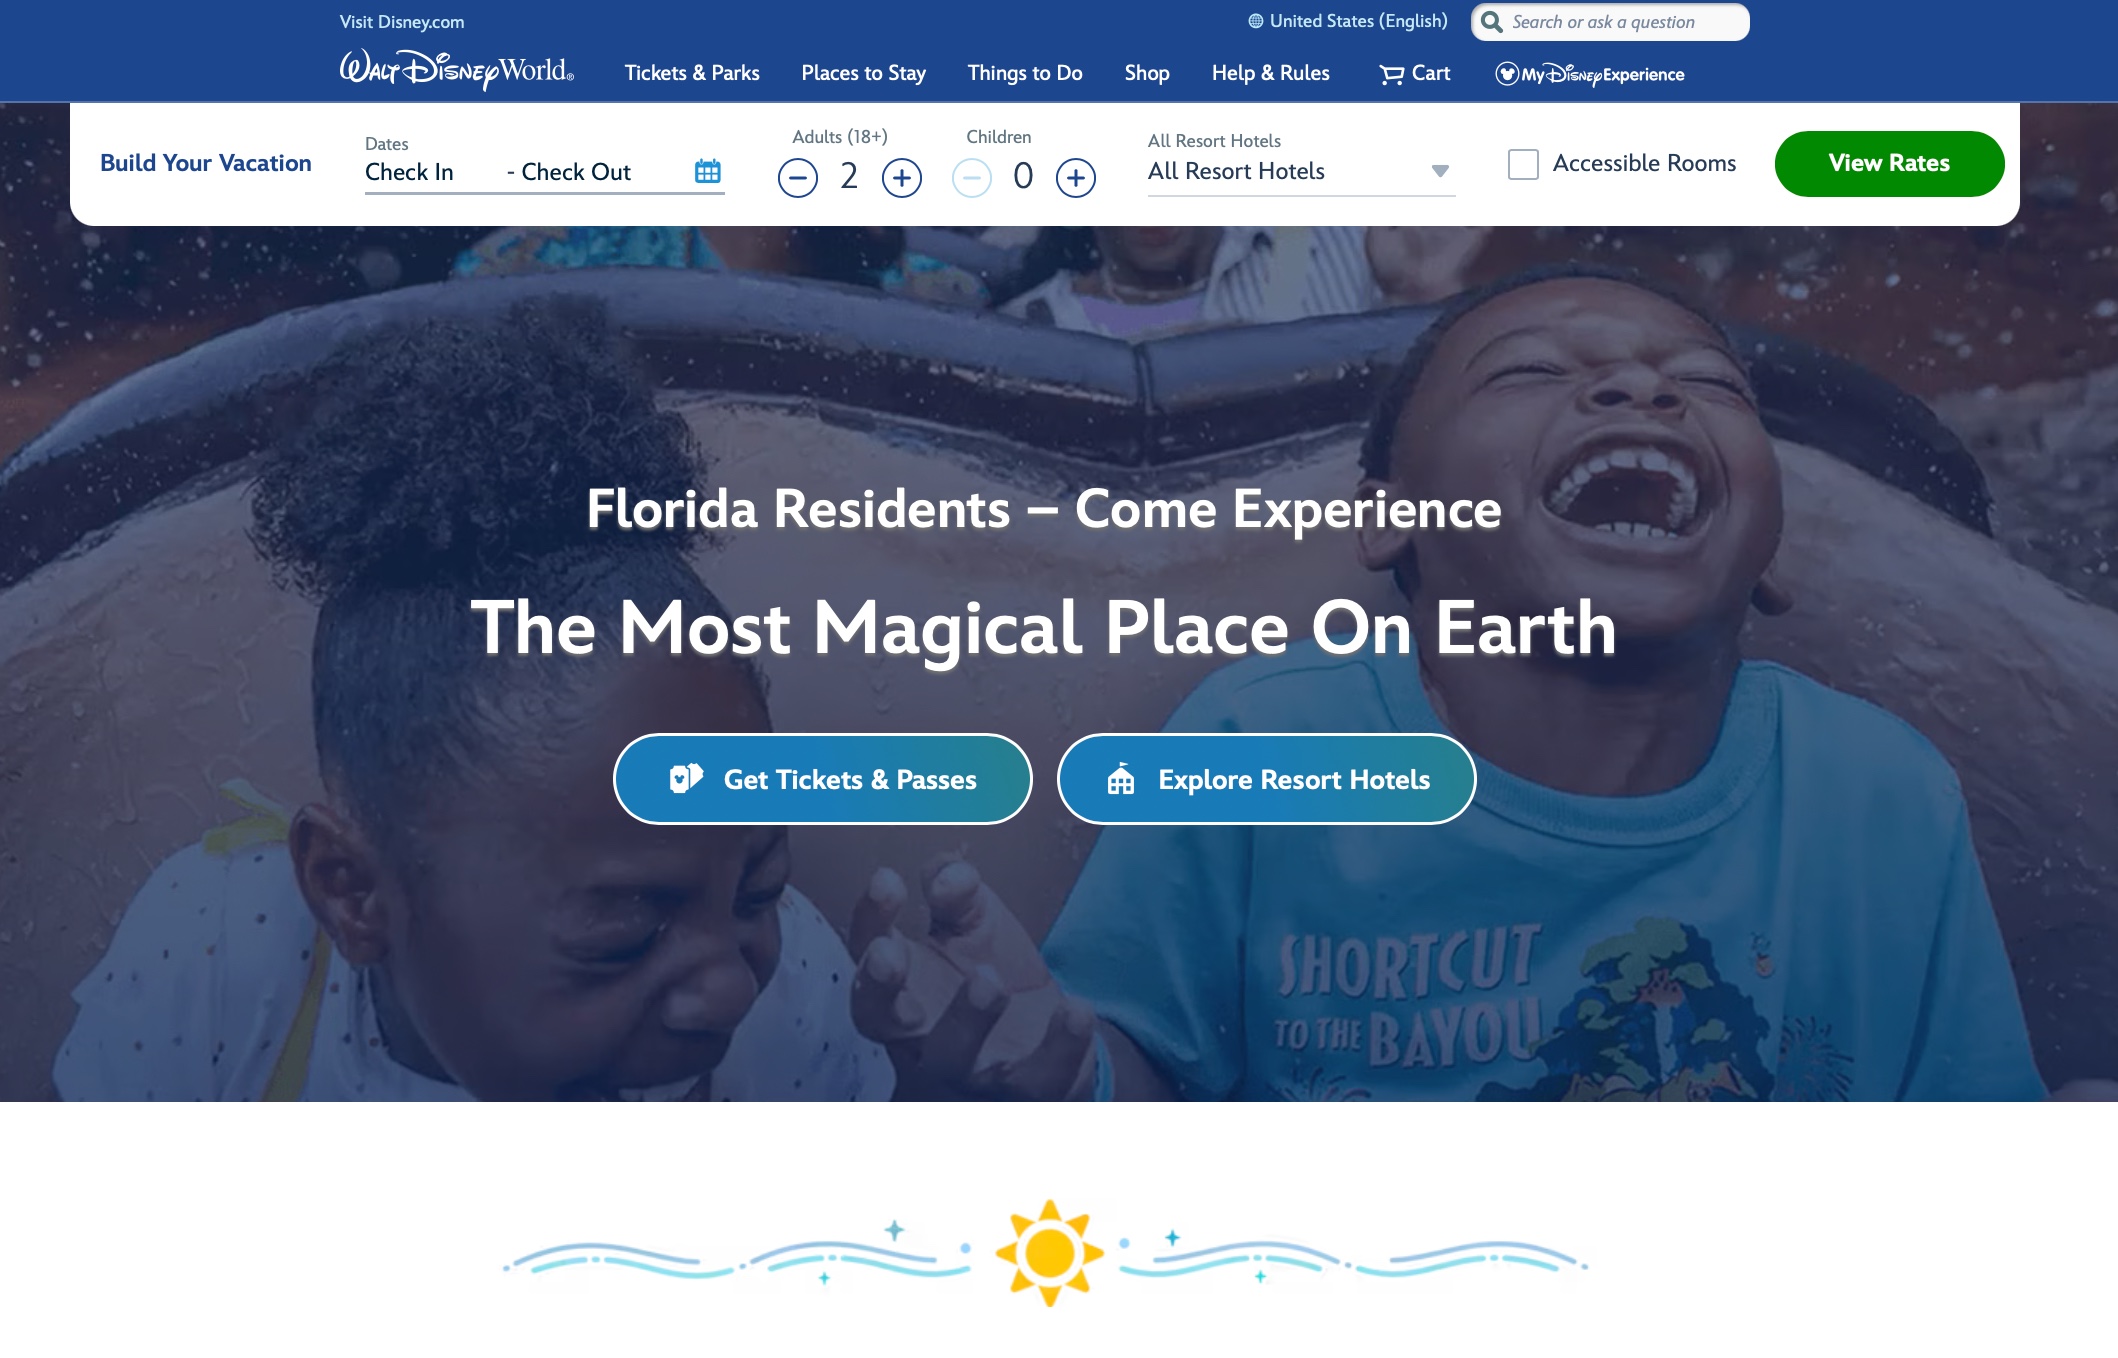
Task: Go to the Cart link
Action: 1415,73
